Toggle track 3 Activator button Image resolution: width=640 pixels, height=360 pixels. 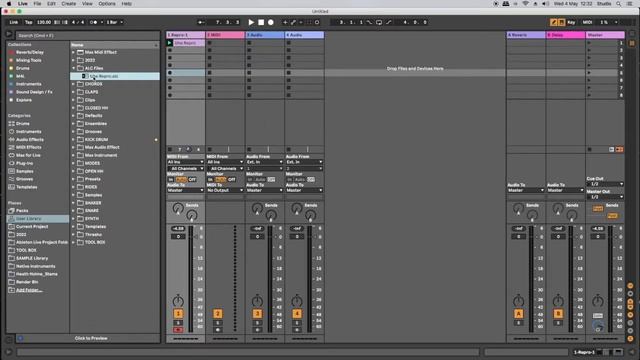257,313
